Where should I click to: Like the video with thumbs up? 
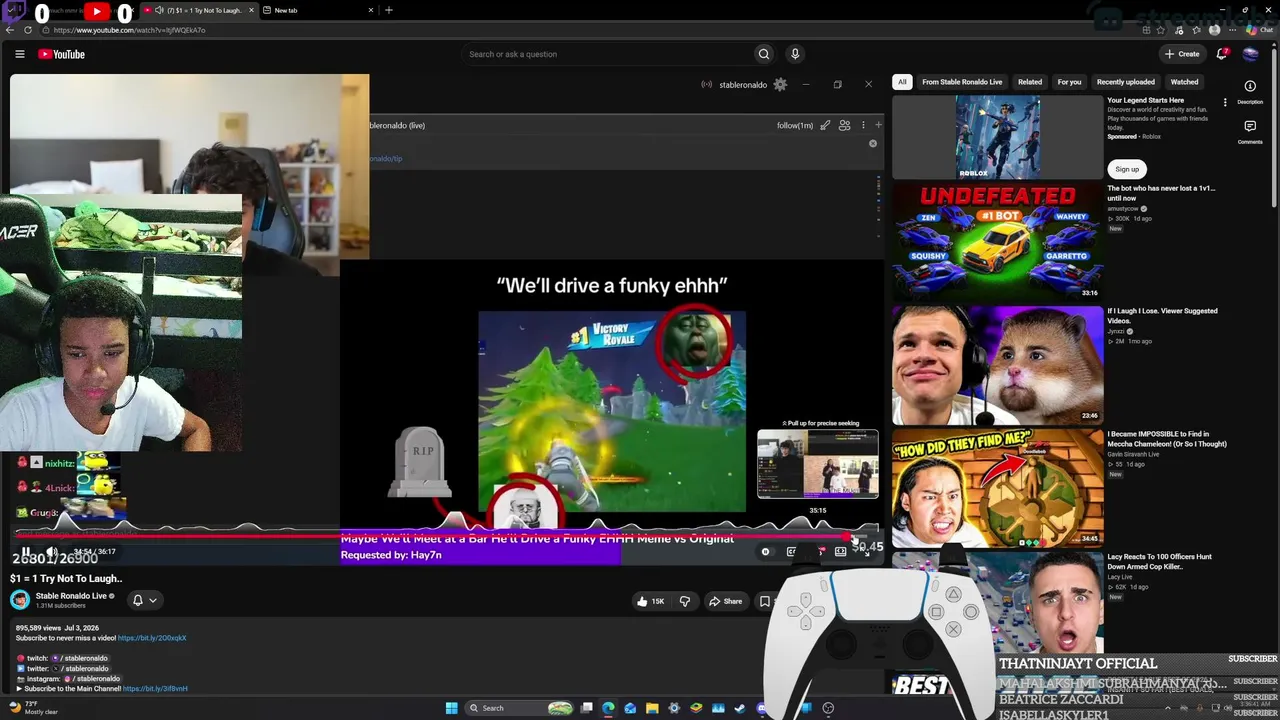(x=650, y=601)
